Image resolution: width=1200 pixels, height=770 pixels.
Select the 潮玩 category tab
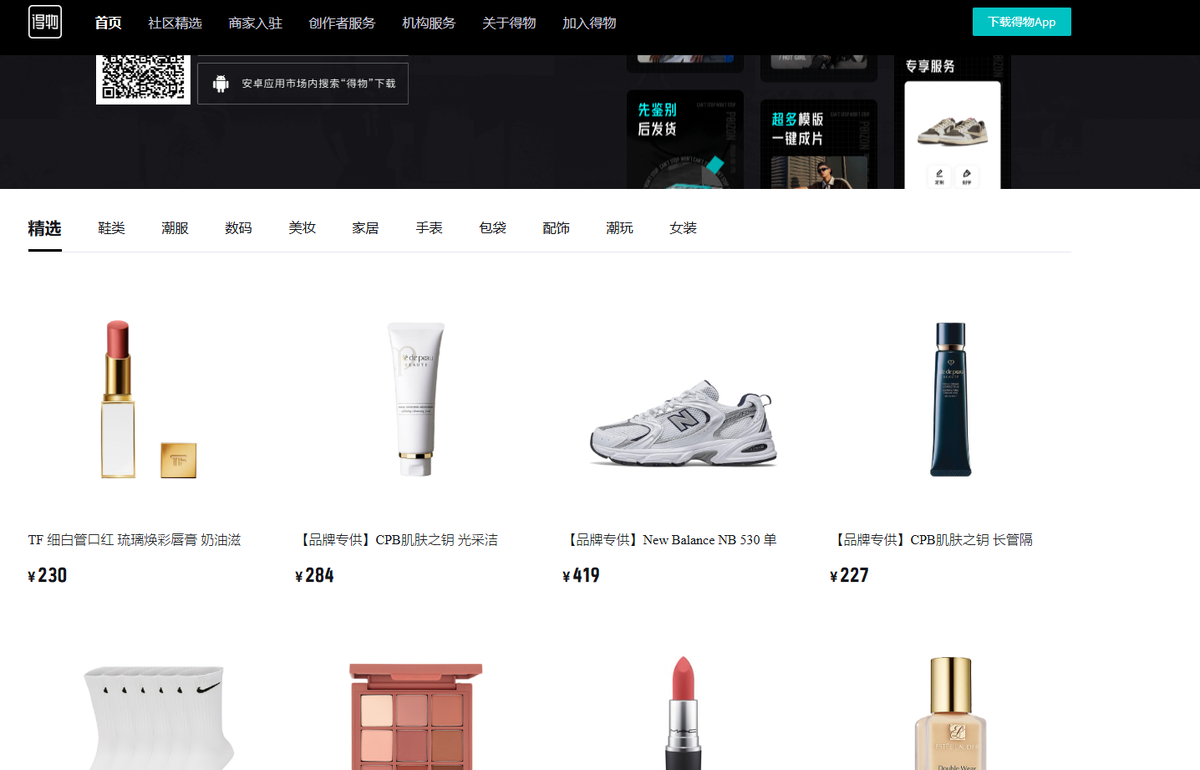pyautogui.click(x=619, y=228)
